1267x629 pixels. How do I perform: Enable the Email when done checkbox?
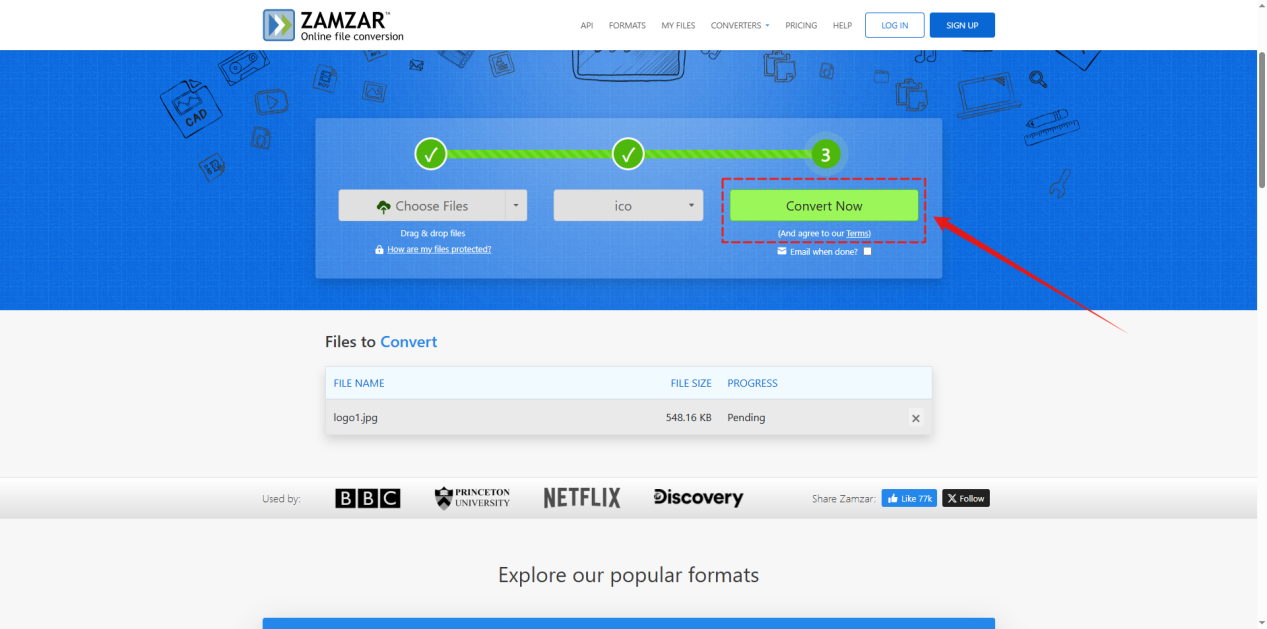pyautogui.click(x=867, y=252)
